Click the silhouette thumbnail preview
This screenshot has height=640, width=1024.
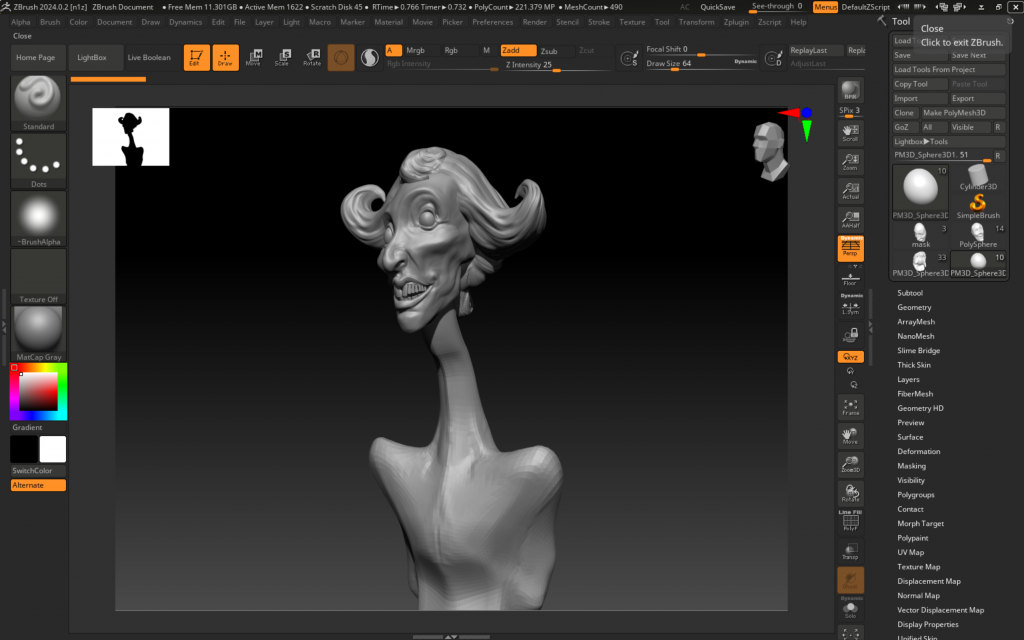131,136
